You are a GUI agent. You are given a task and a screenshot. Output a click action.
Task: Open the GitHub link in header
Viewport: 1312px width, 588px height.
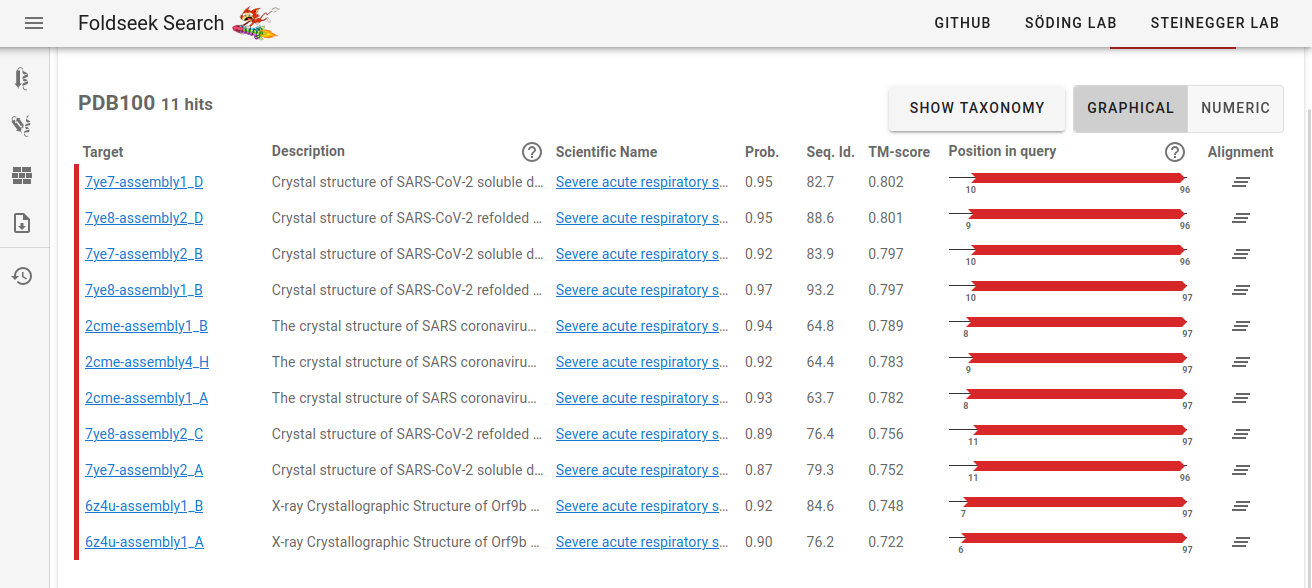[962, 23]
